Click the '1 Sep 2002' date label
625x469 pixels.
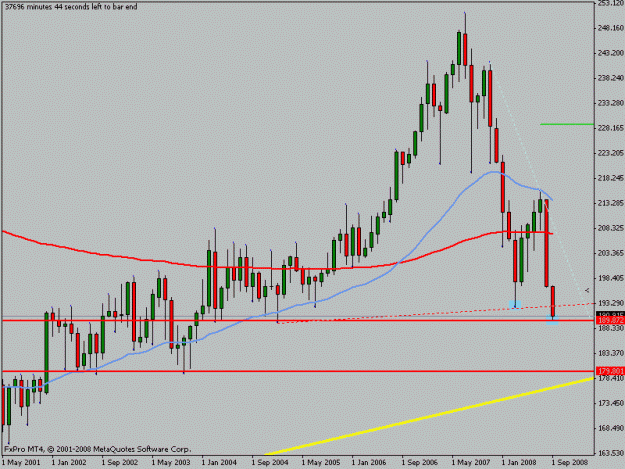[120, 463]
